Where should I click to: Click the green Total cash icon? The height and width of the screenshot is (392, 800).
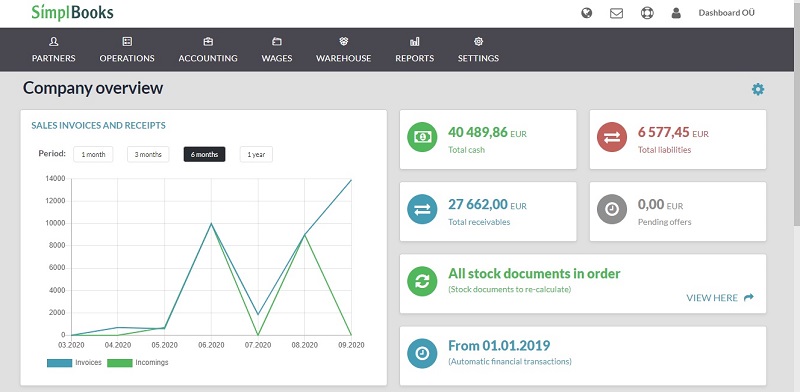pos(422,137)
